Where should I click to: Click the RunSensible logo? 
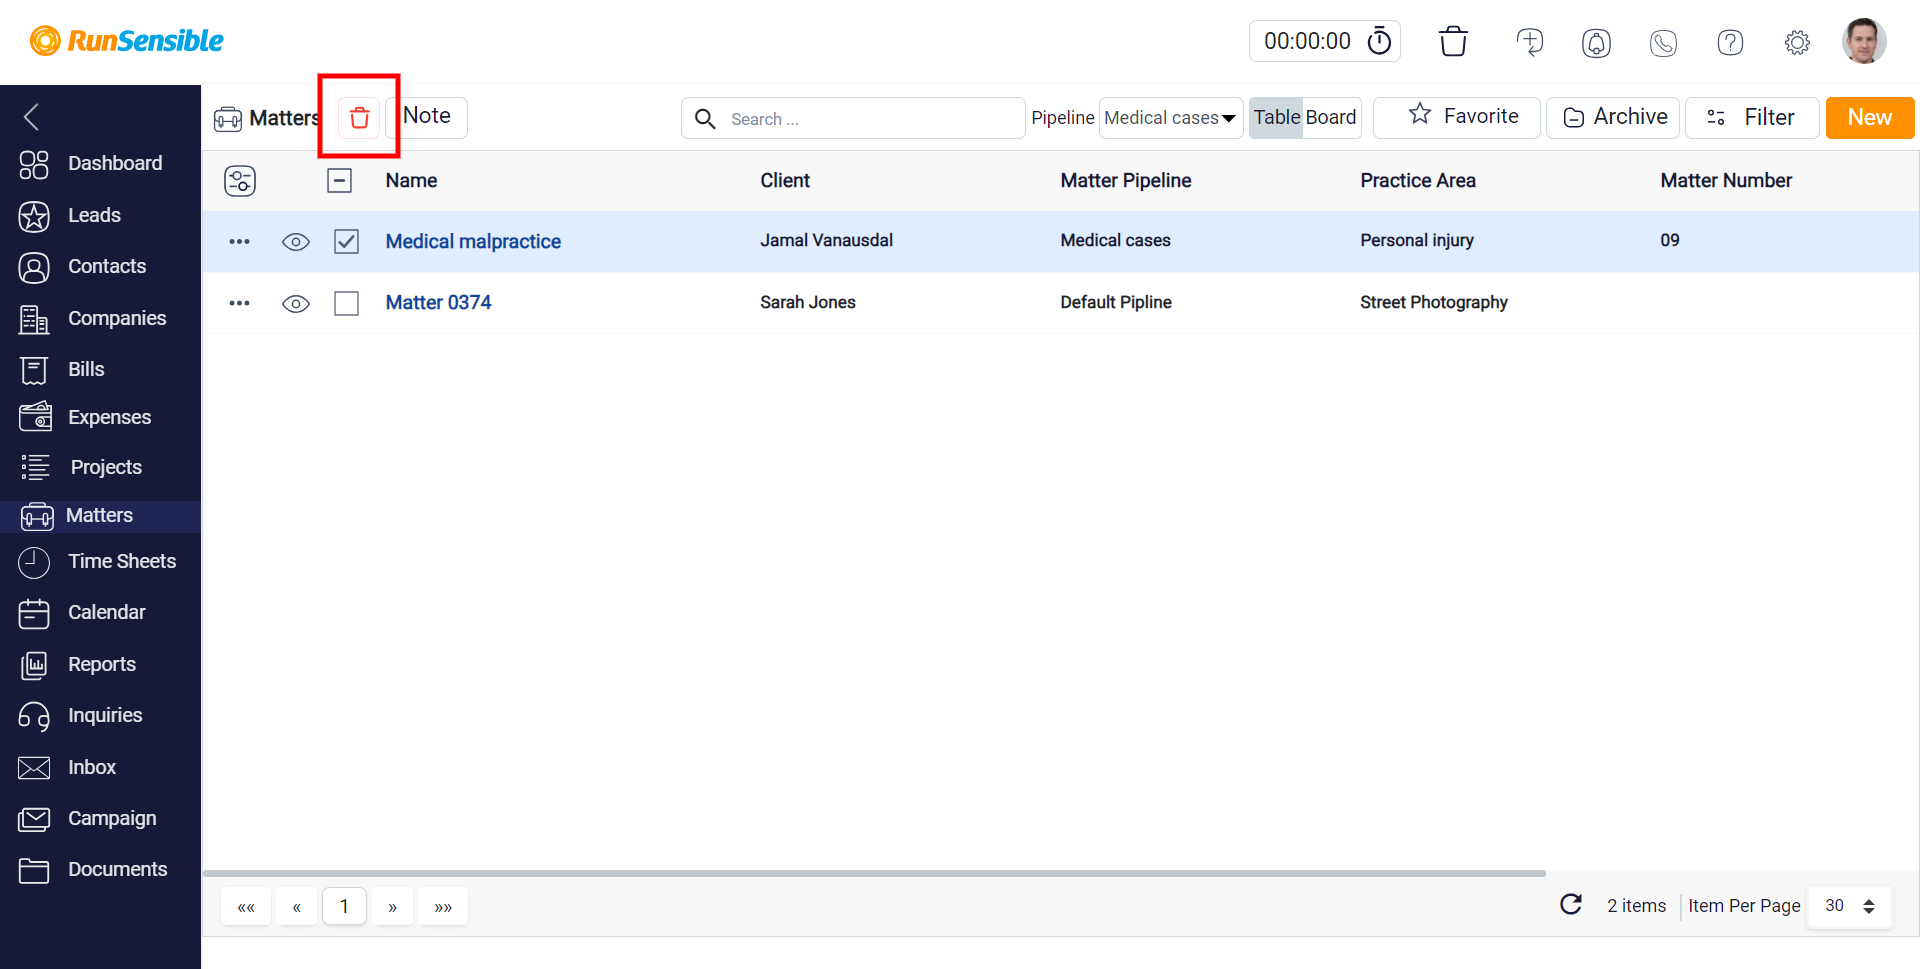coord(127,41)
